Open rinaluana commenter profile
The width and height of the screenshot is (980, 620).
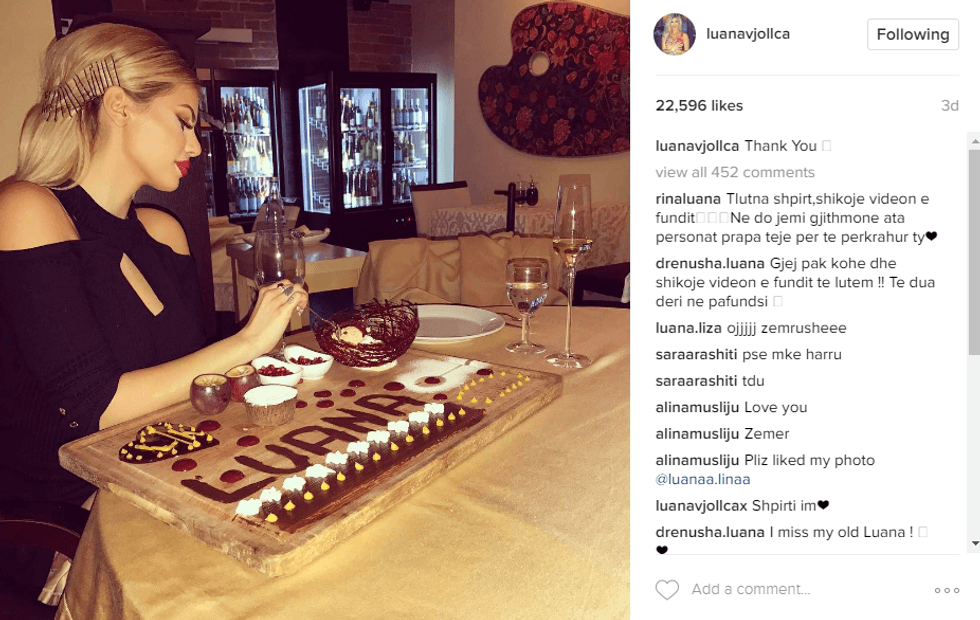688,199
